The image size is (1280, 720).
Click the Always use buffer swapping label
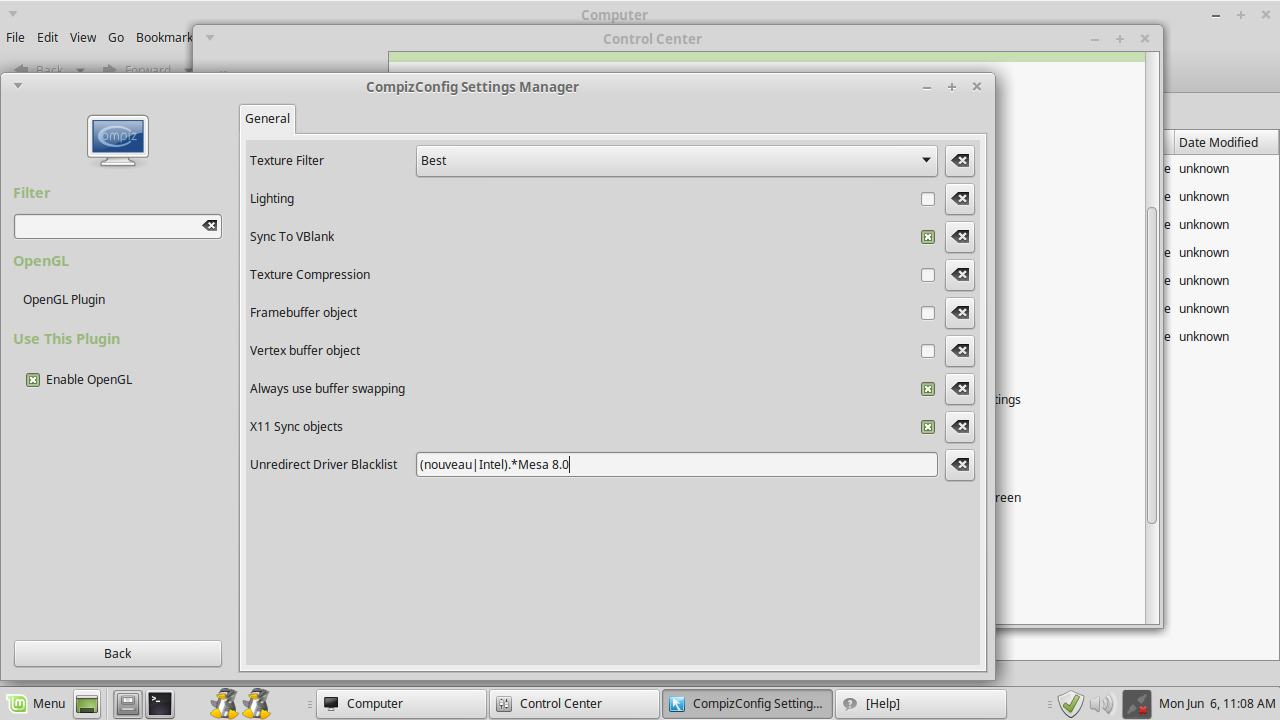pos(327,389)
